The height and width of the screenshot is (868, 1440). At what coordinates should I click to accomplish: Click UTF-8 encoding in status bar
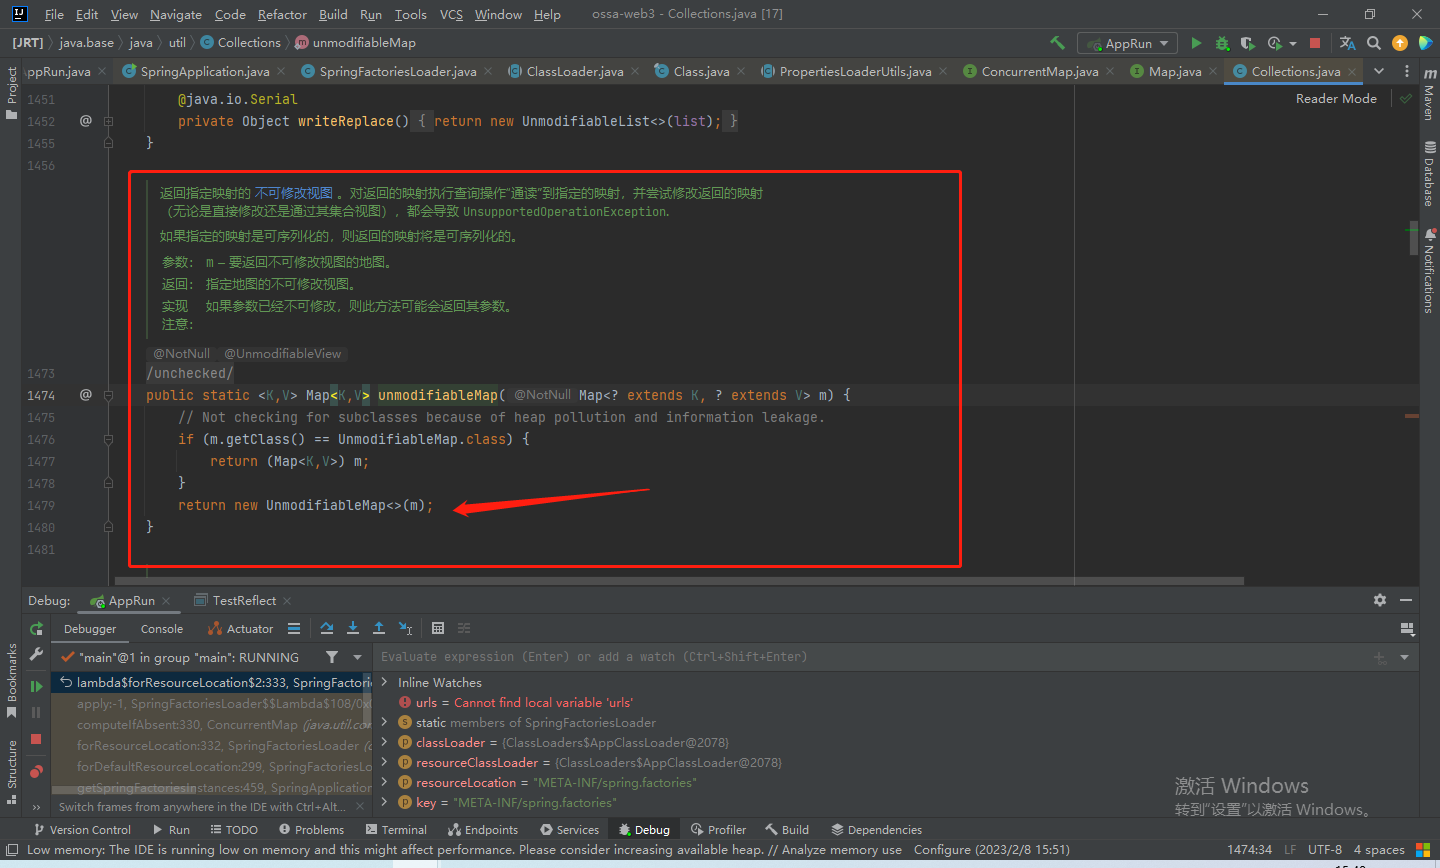[x=1325, y=850]
